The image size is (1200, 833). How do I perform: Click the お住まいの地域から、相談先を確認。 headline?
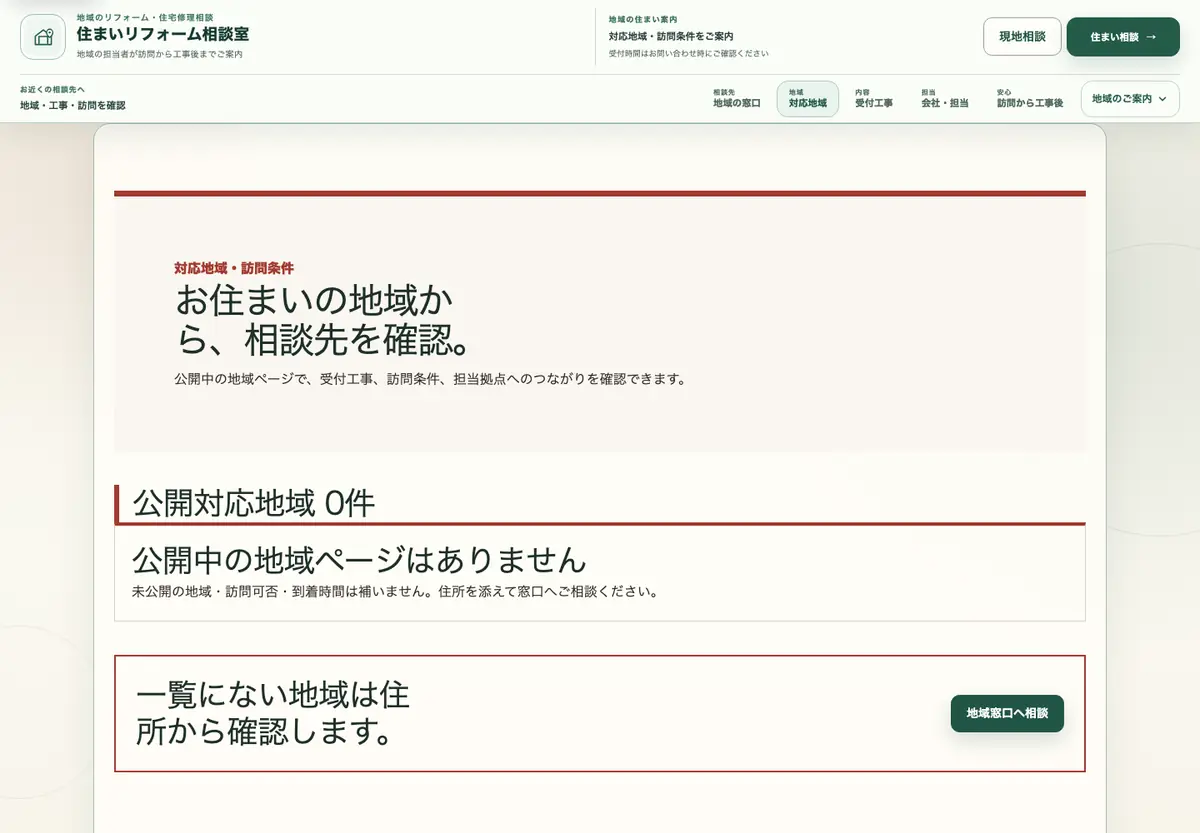click(x=323, y=320)
